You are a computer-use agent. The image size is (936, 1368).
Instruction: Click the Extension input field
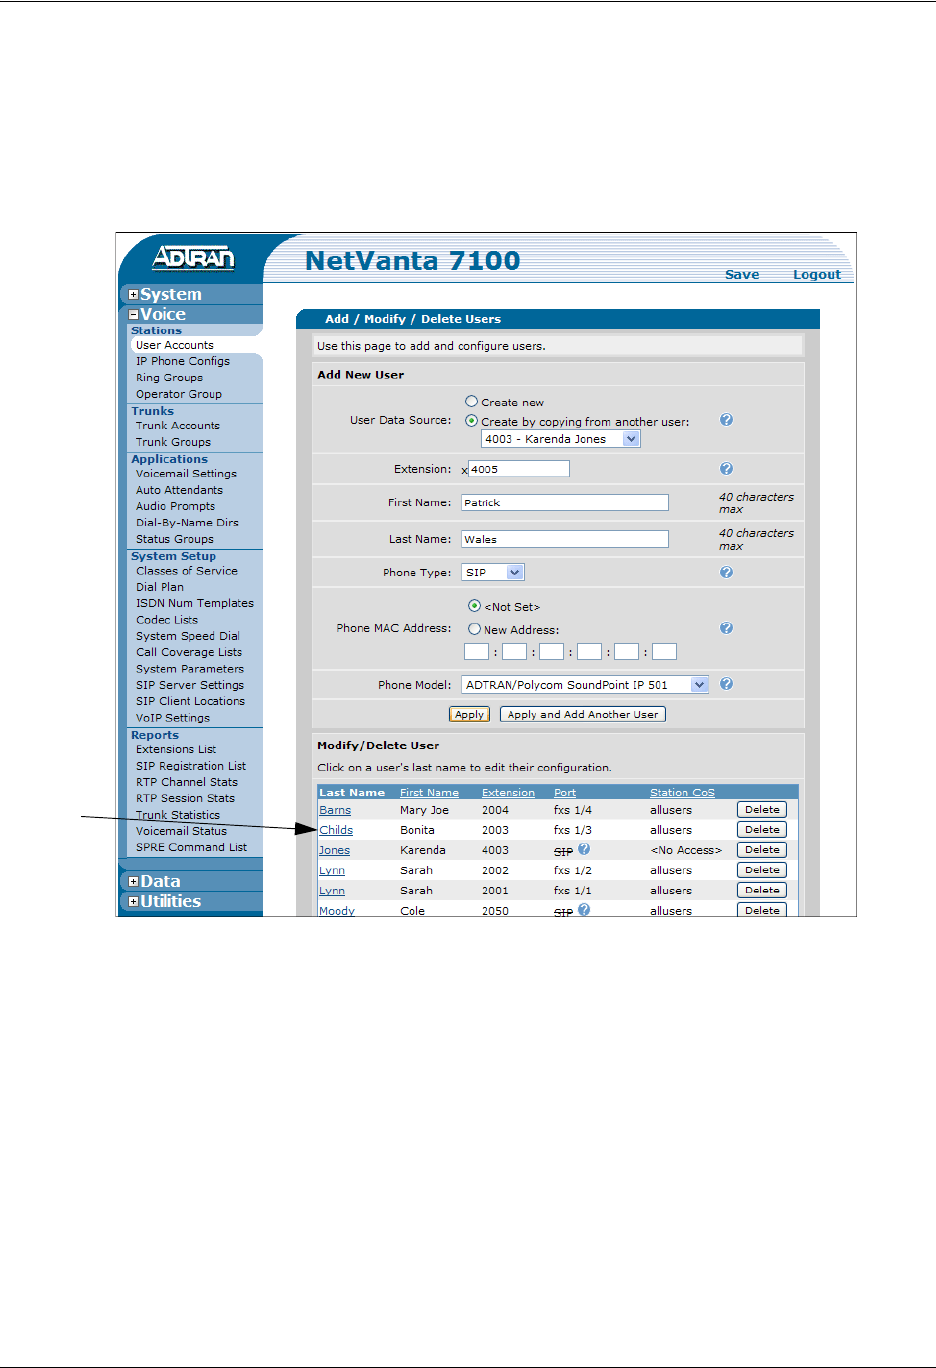click(x=519, y=468)
